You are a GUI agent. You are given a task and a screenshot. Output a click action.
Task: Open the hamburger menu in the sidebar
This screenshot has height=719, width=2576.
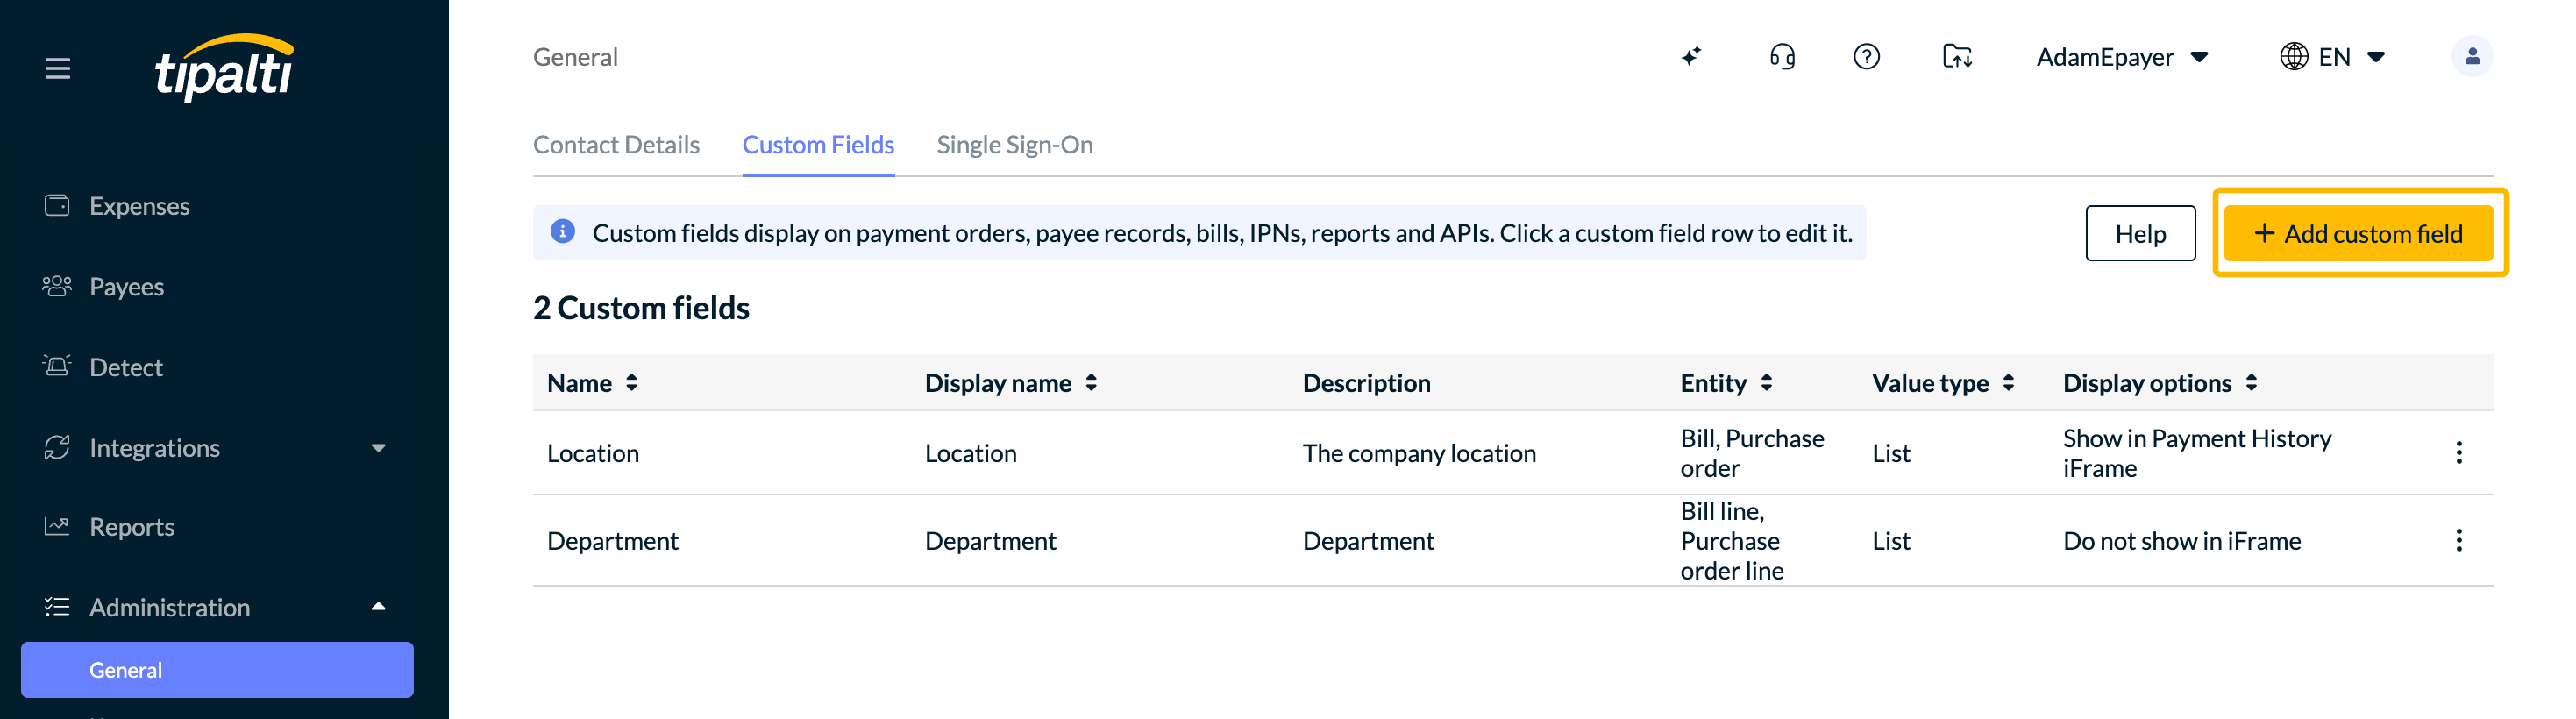58,68
